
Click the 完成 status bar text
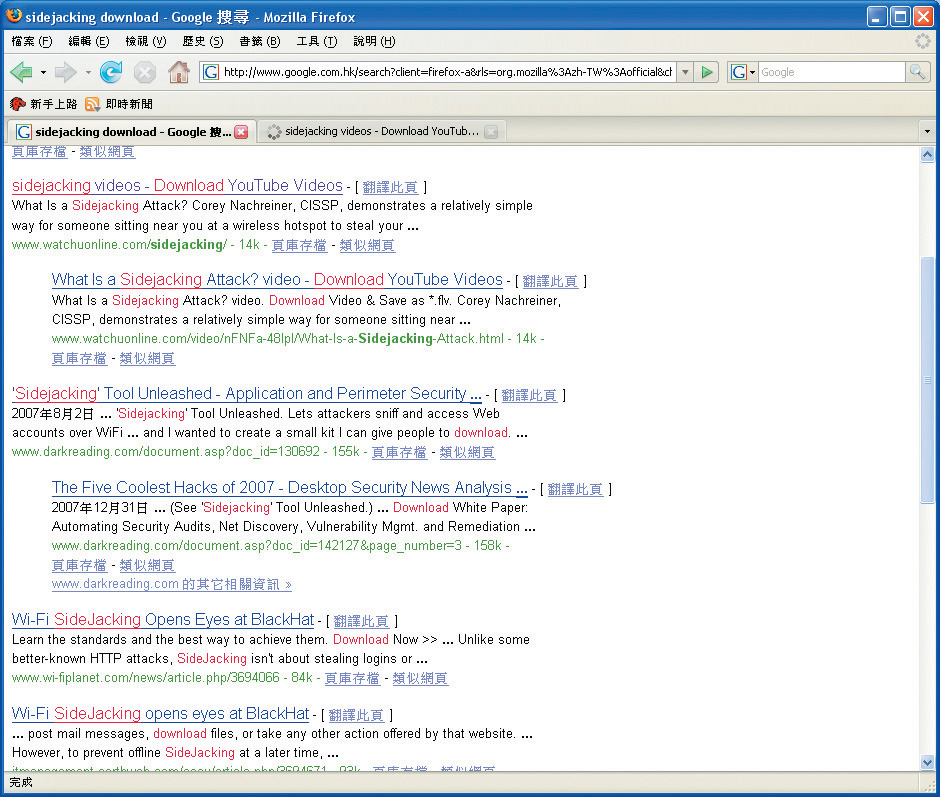[x=21, y=783]
